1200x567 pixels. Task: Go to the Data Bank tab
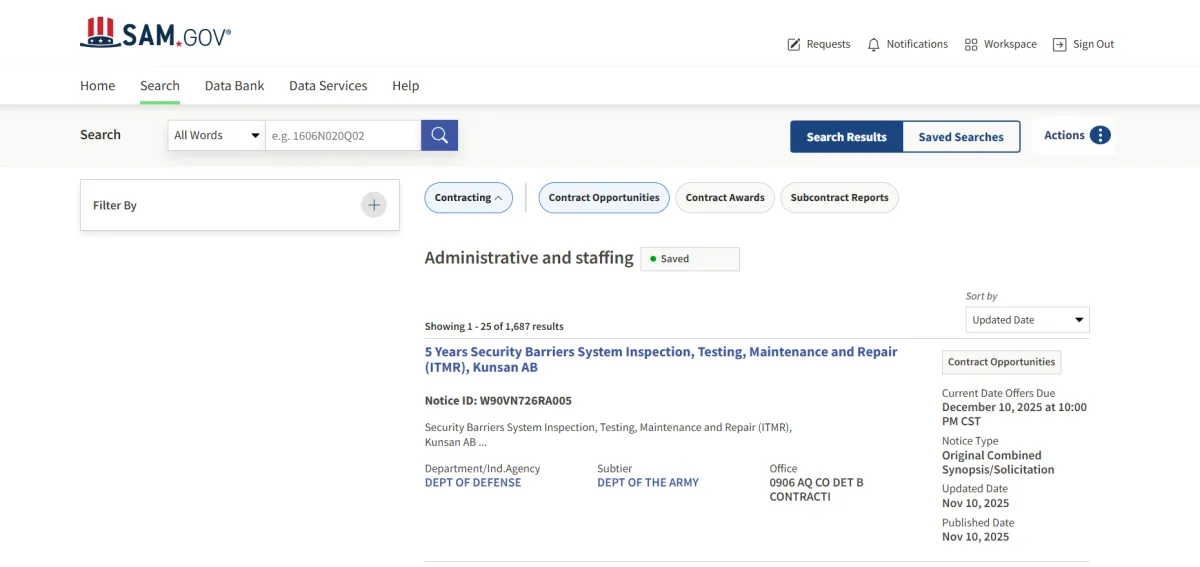point(235,86)
